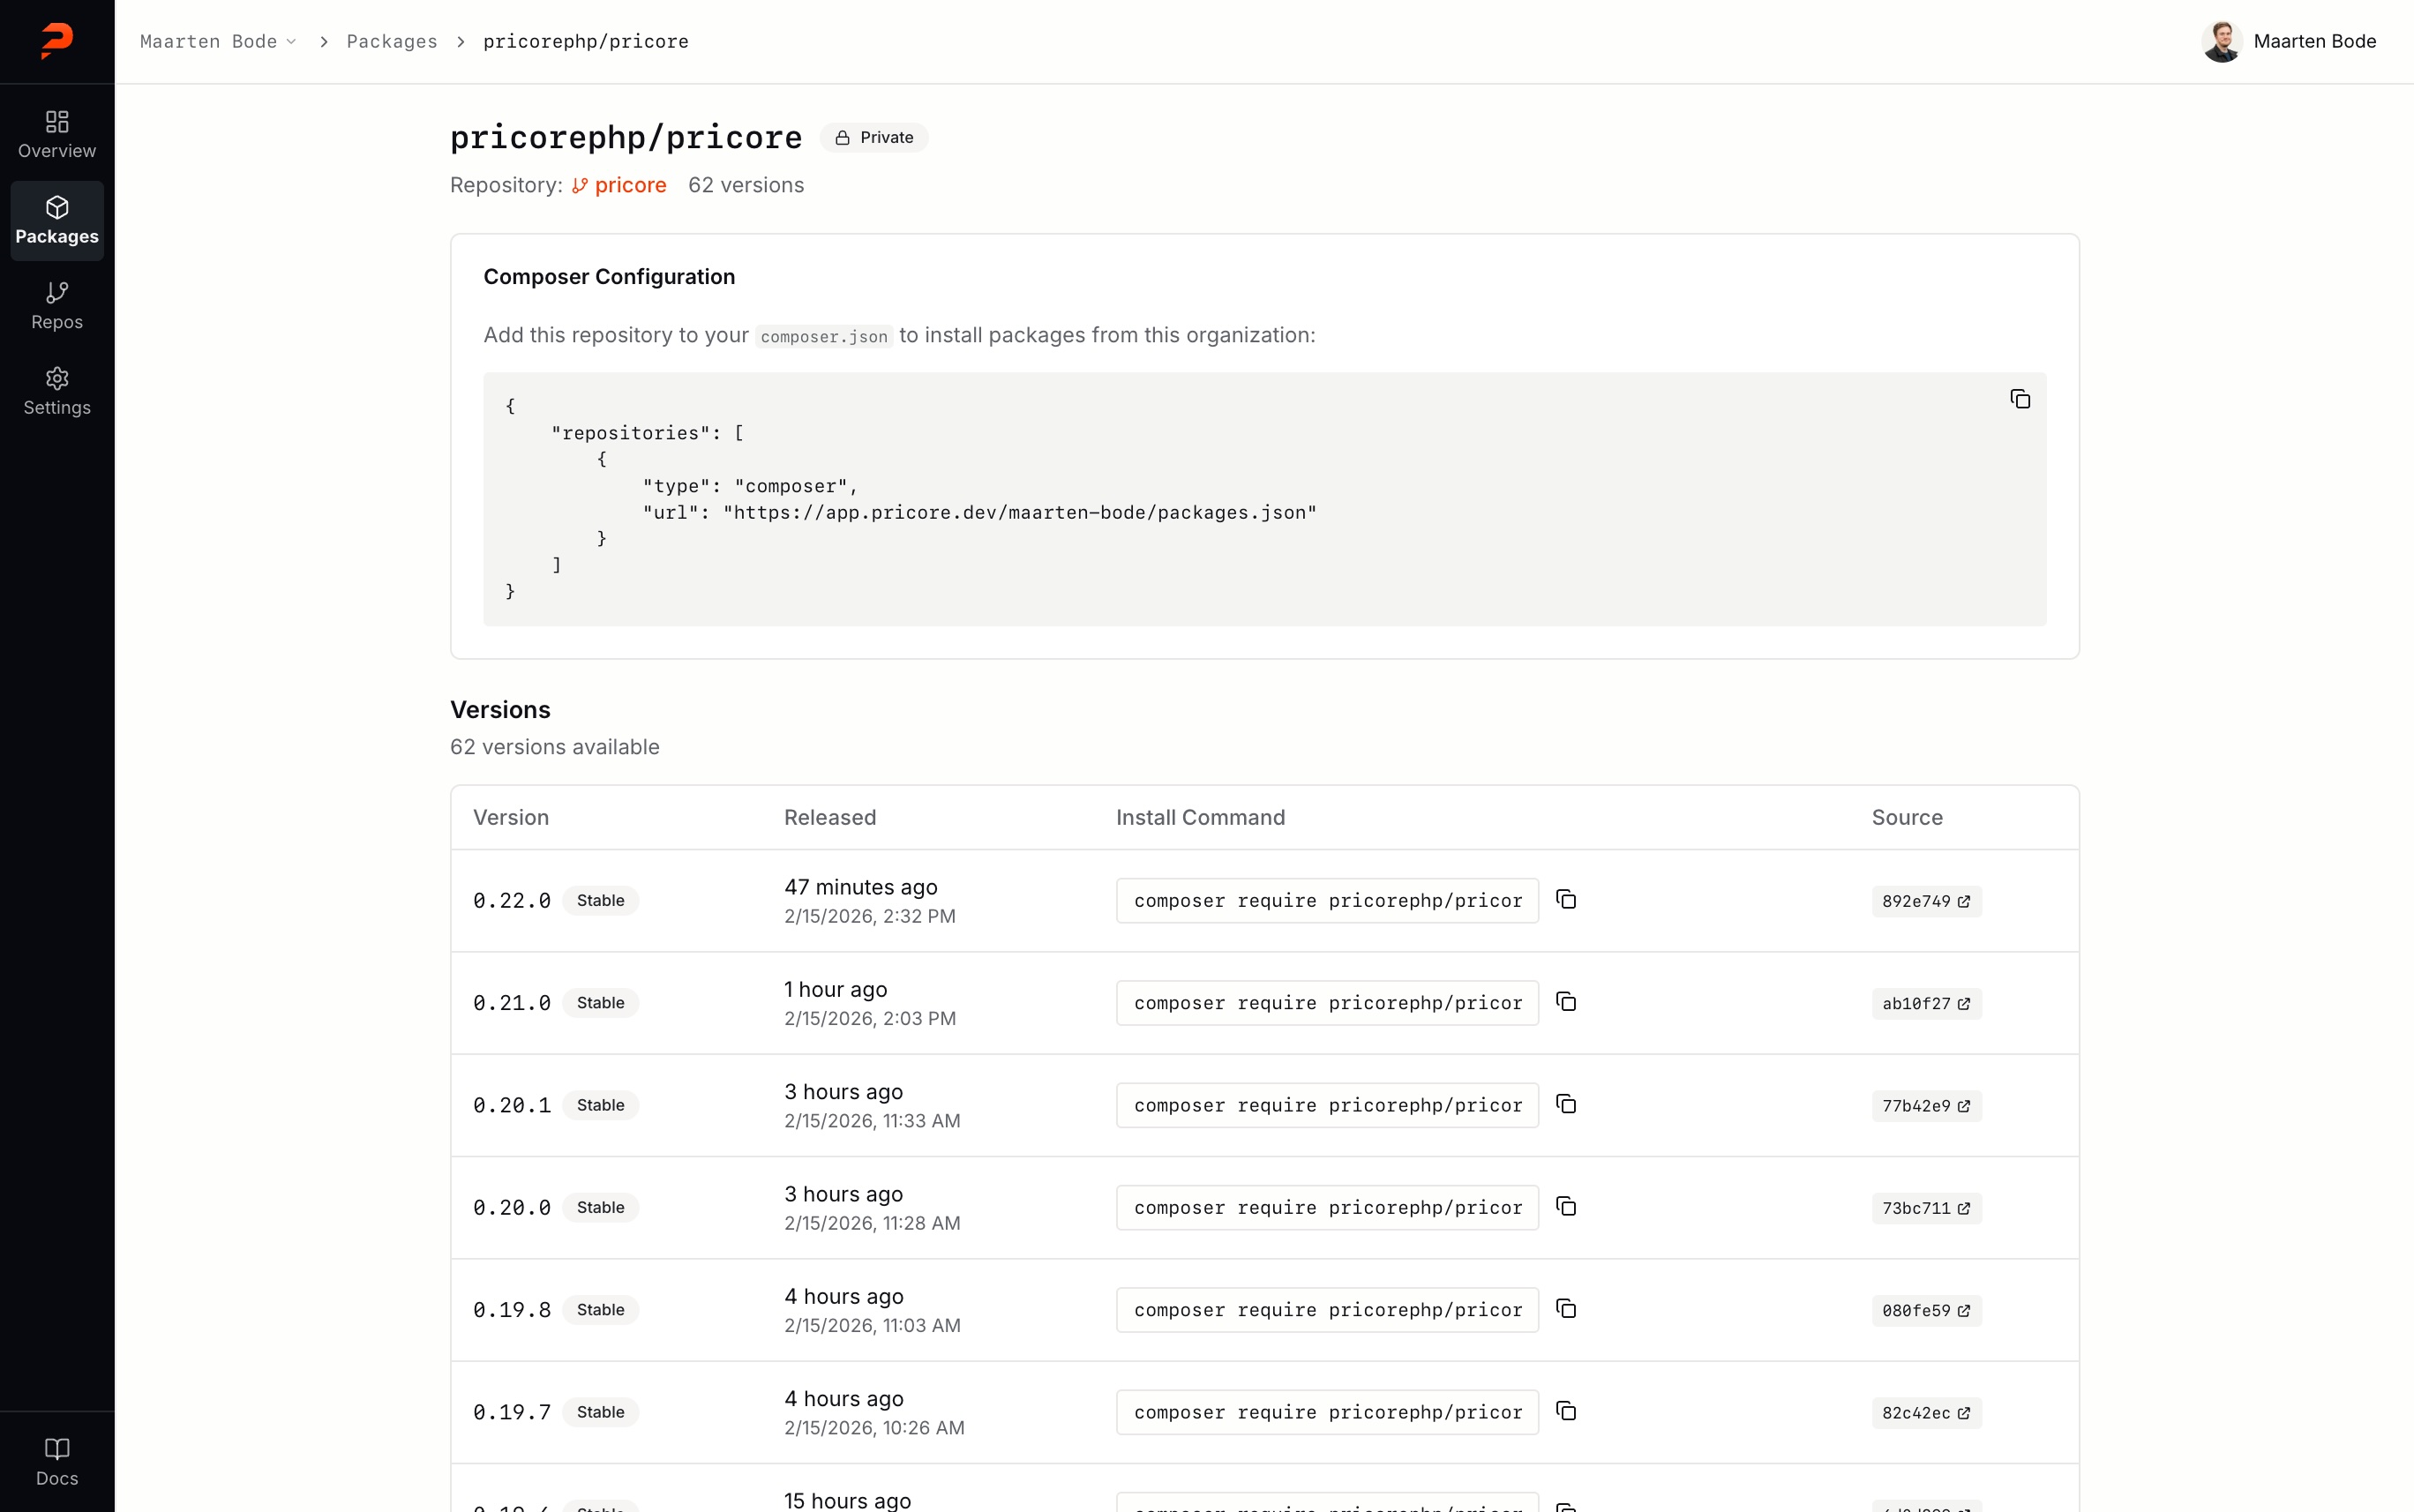Image resolution: width=2414 pixels, height=1512 pixels.
Task: Open Overview from the sidebar
Action: coord(56,133)
